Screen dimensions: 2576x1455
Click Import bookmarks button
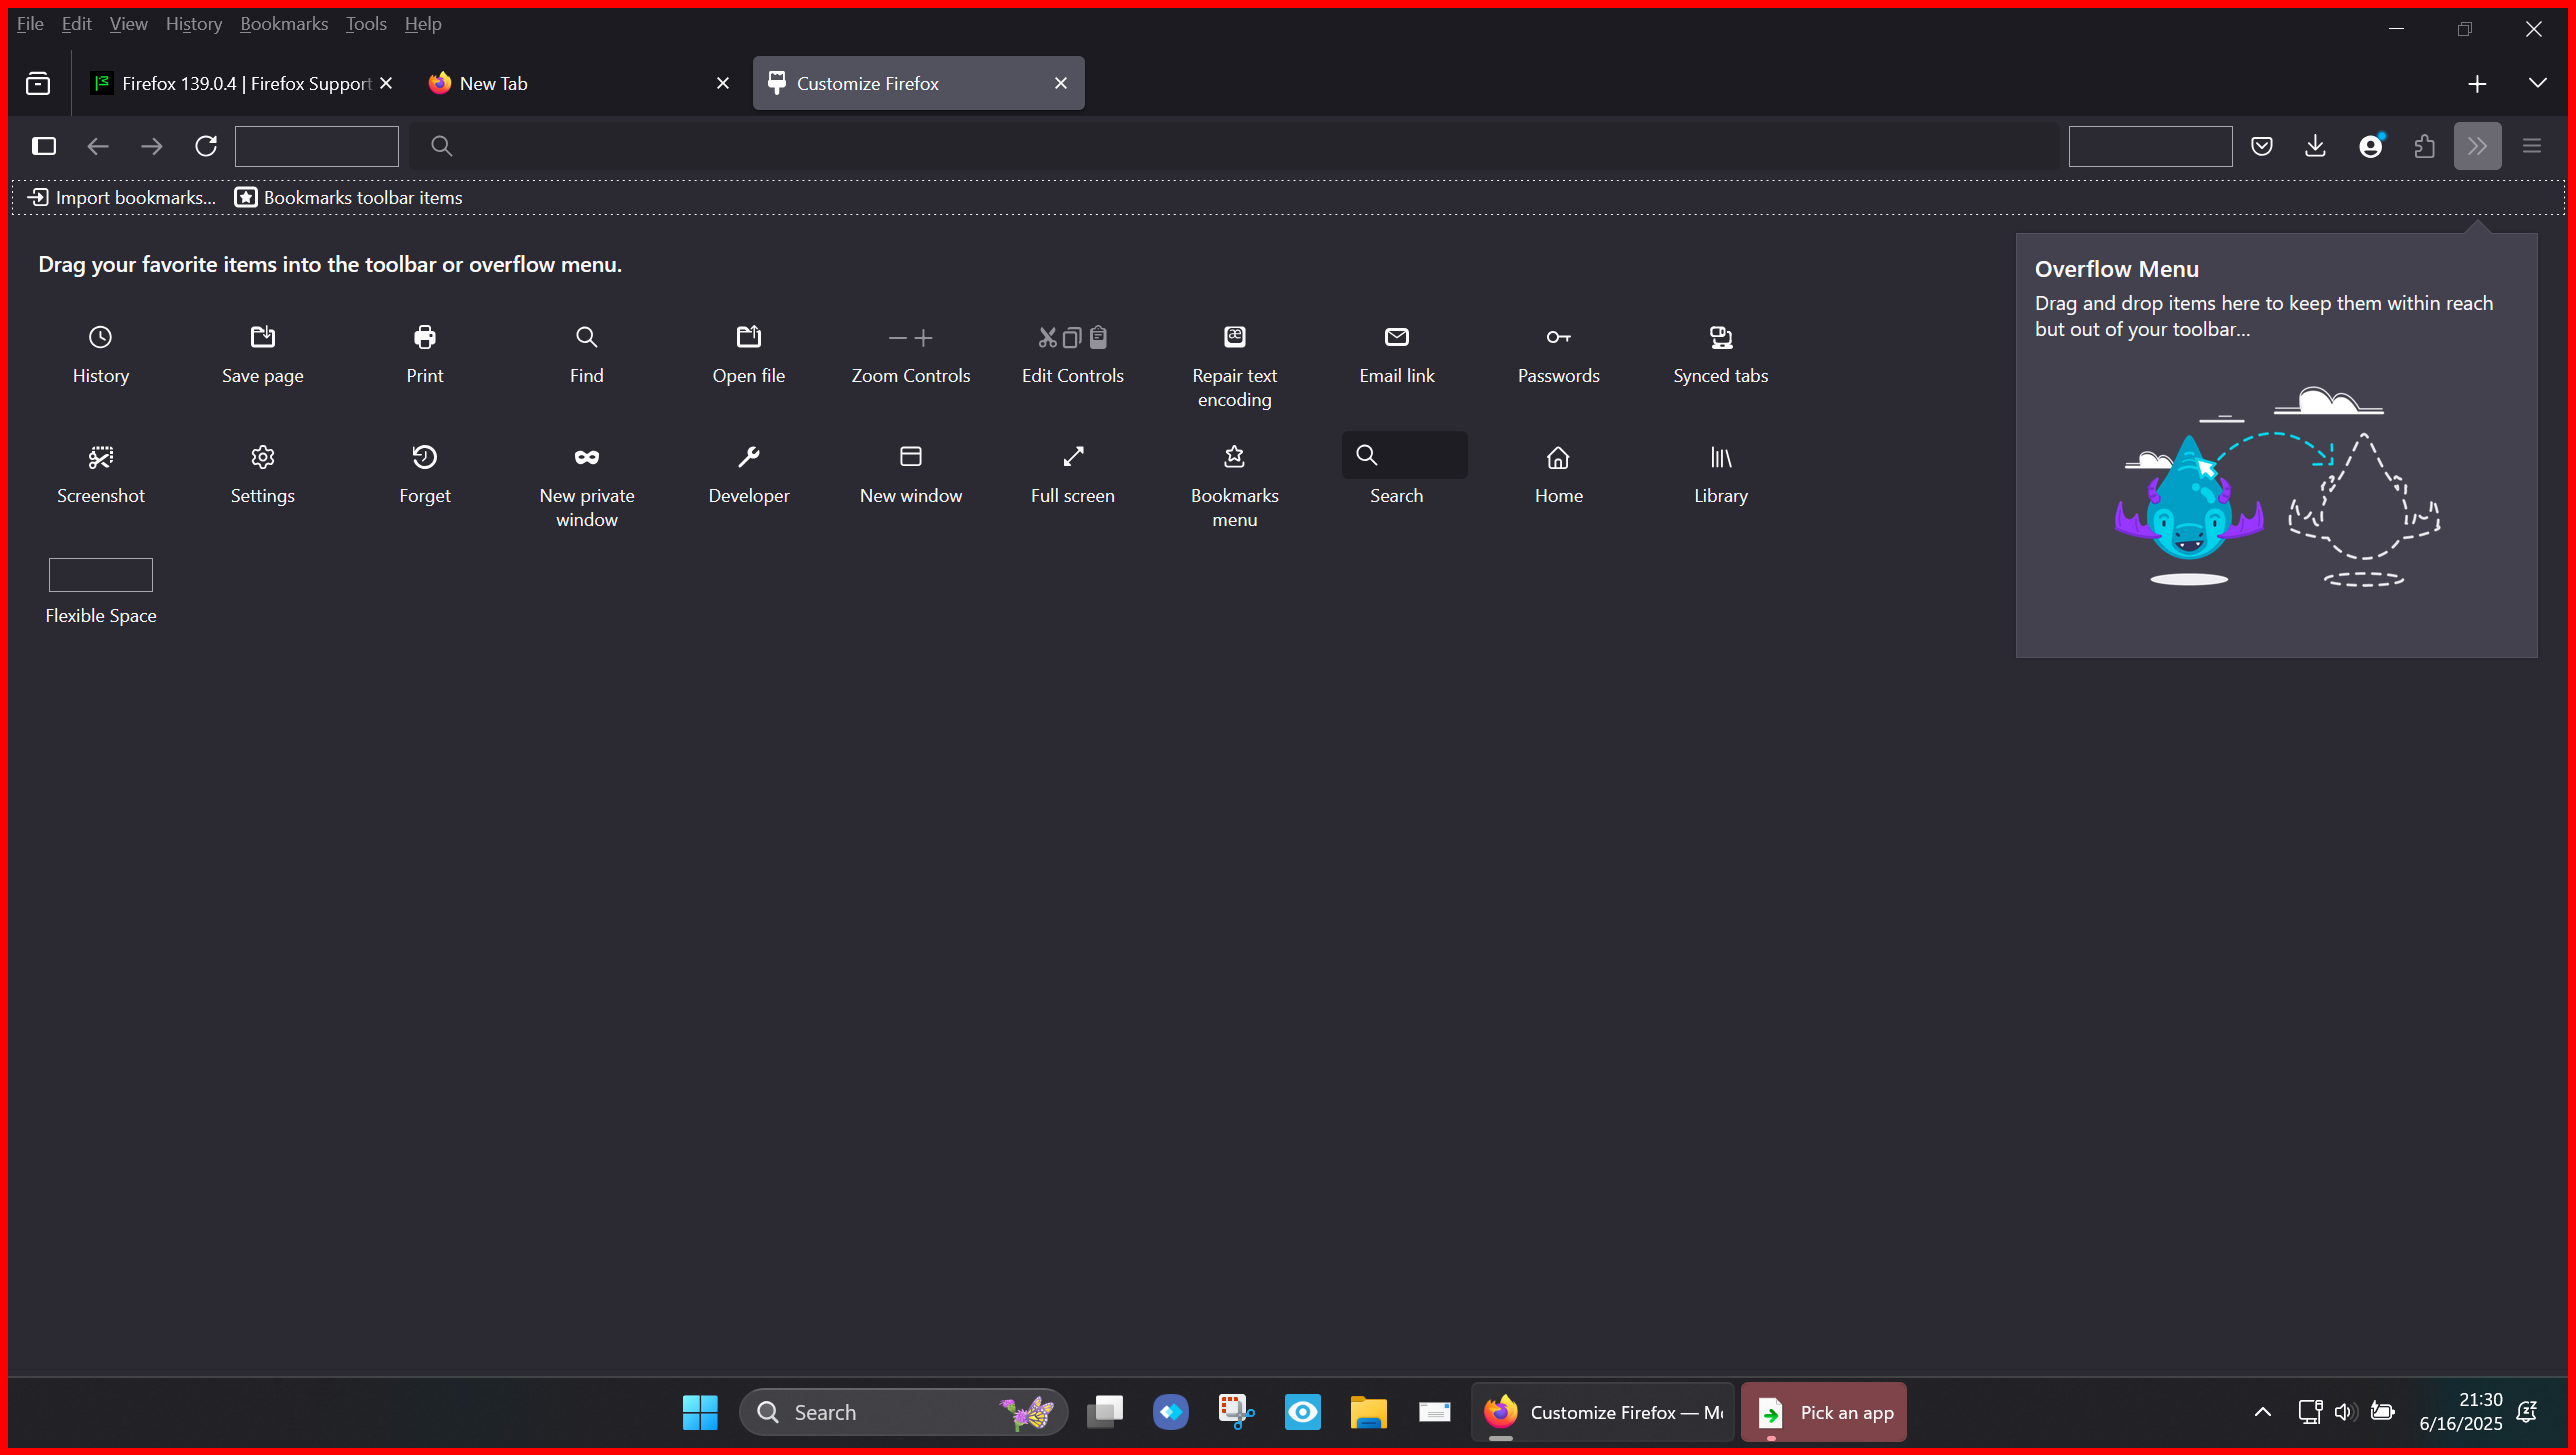pyautogui.click(x=121, y=197)
